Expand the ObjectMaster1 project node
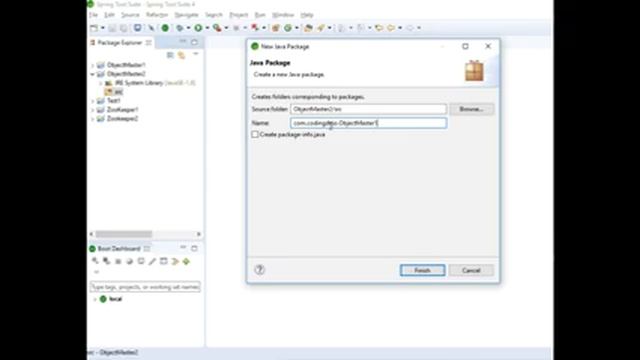 tap(93, 65)
